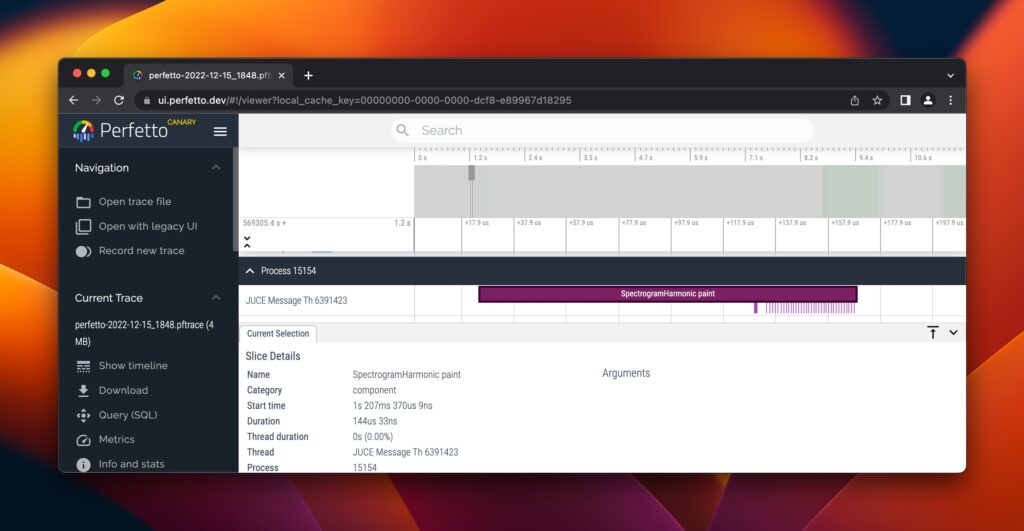Viewport: 1024px width, 531px height.
Task: Open with legacy UI link
Action: click(x=148, y=227)
